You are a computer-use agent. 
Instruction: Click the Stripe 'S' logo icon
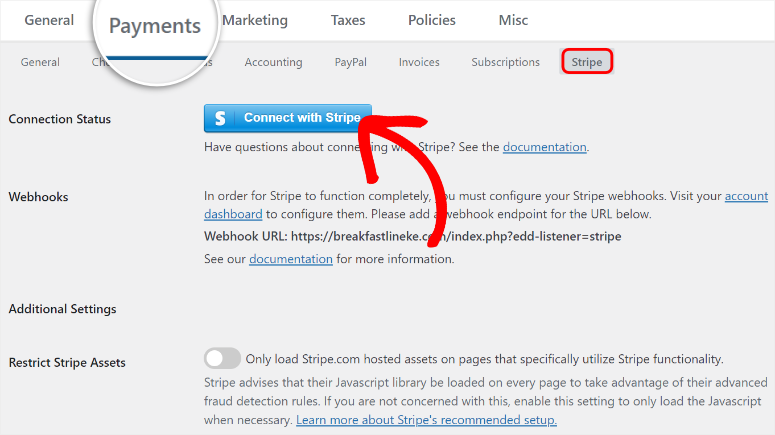tap(220, 118)
